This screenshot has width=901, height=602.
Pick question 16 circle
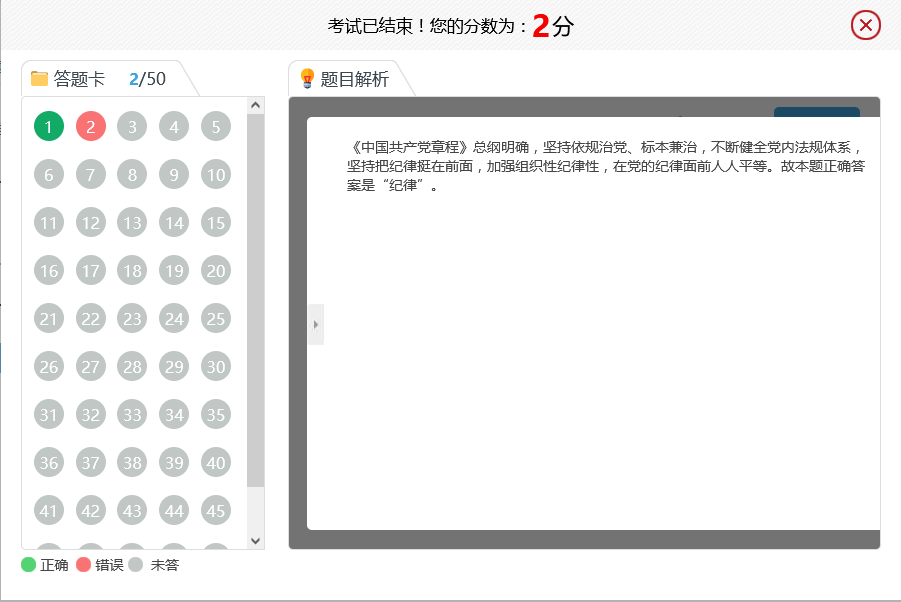[49, 270]
